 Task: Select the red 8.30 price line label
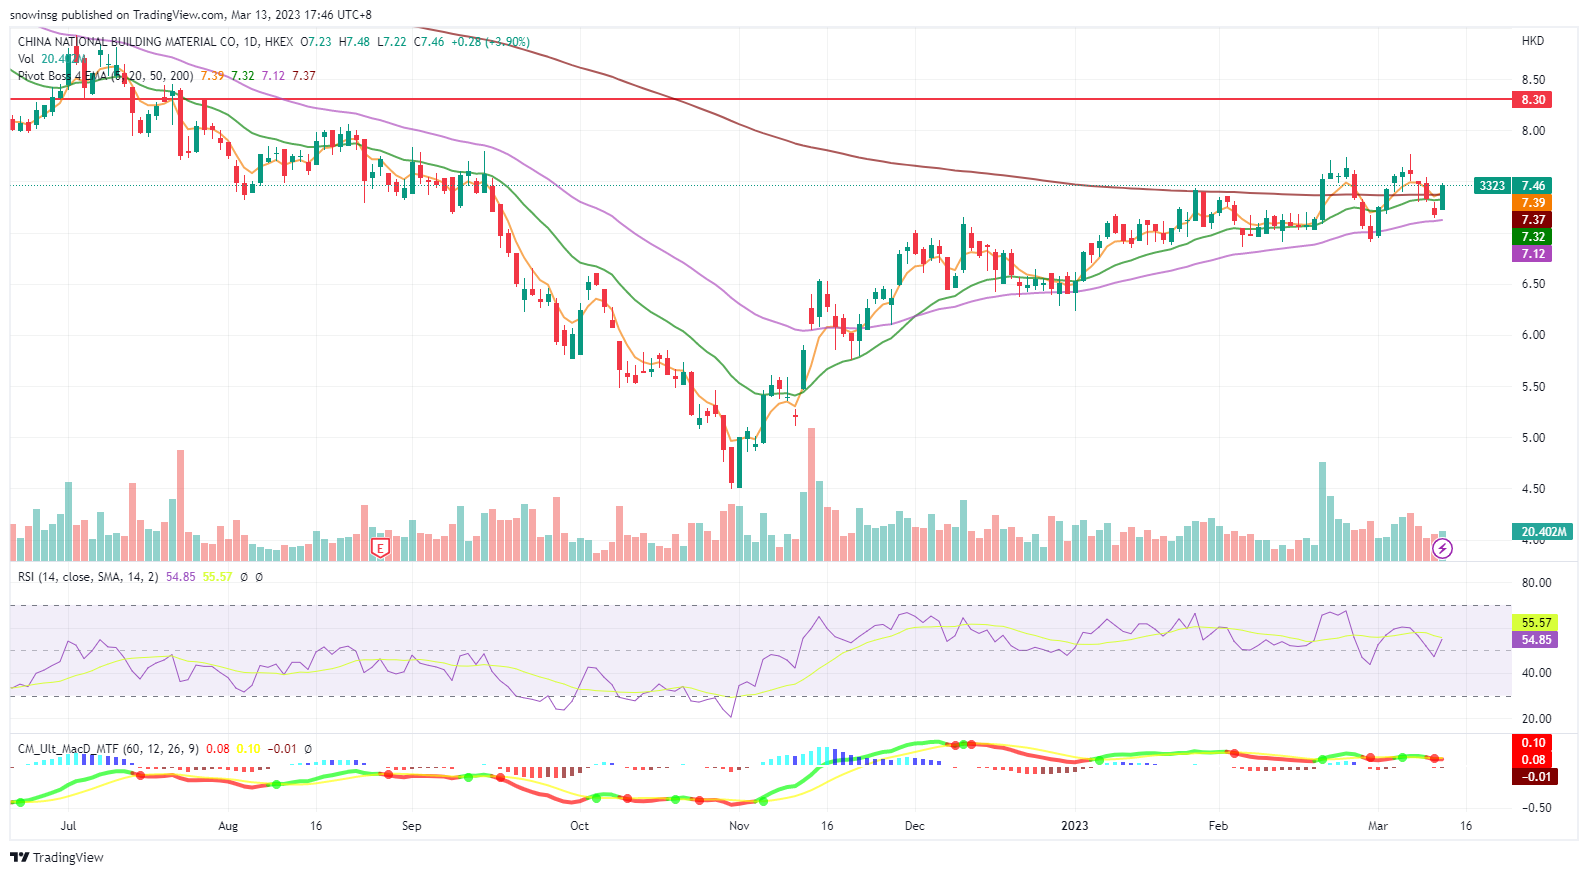(1533, 100)
